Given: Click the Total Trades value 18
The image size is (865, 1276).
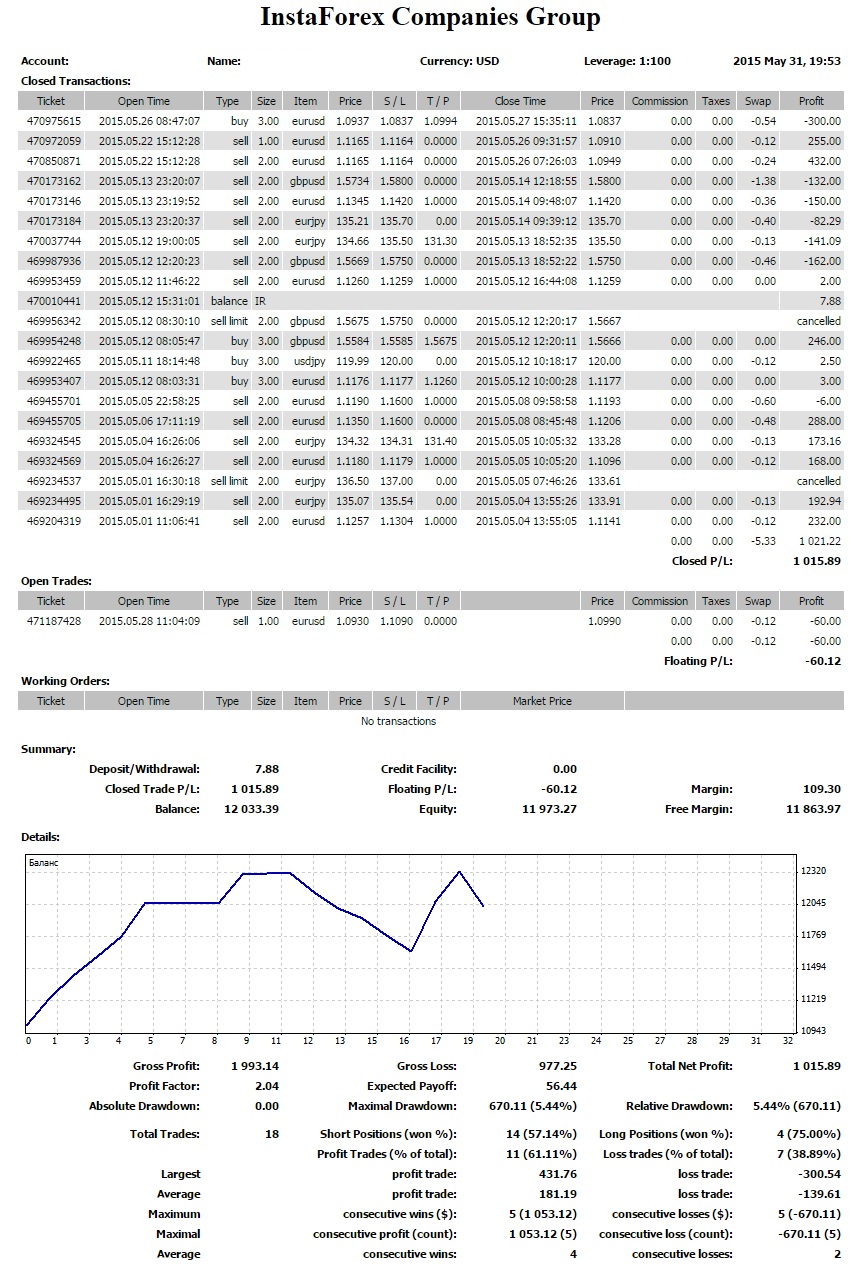Looking at the screenshot, I should 273,1134.
